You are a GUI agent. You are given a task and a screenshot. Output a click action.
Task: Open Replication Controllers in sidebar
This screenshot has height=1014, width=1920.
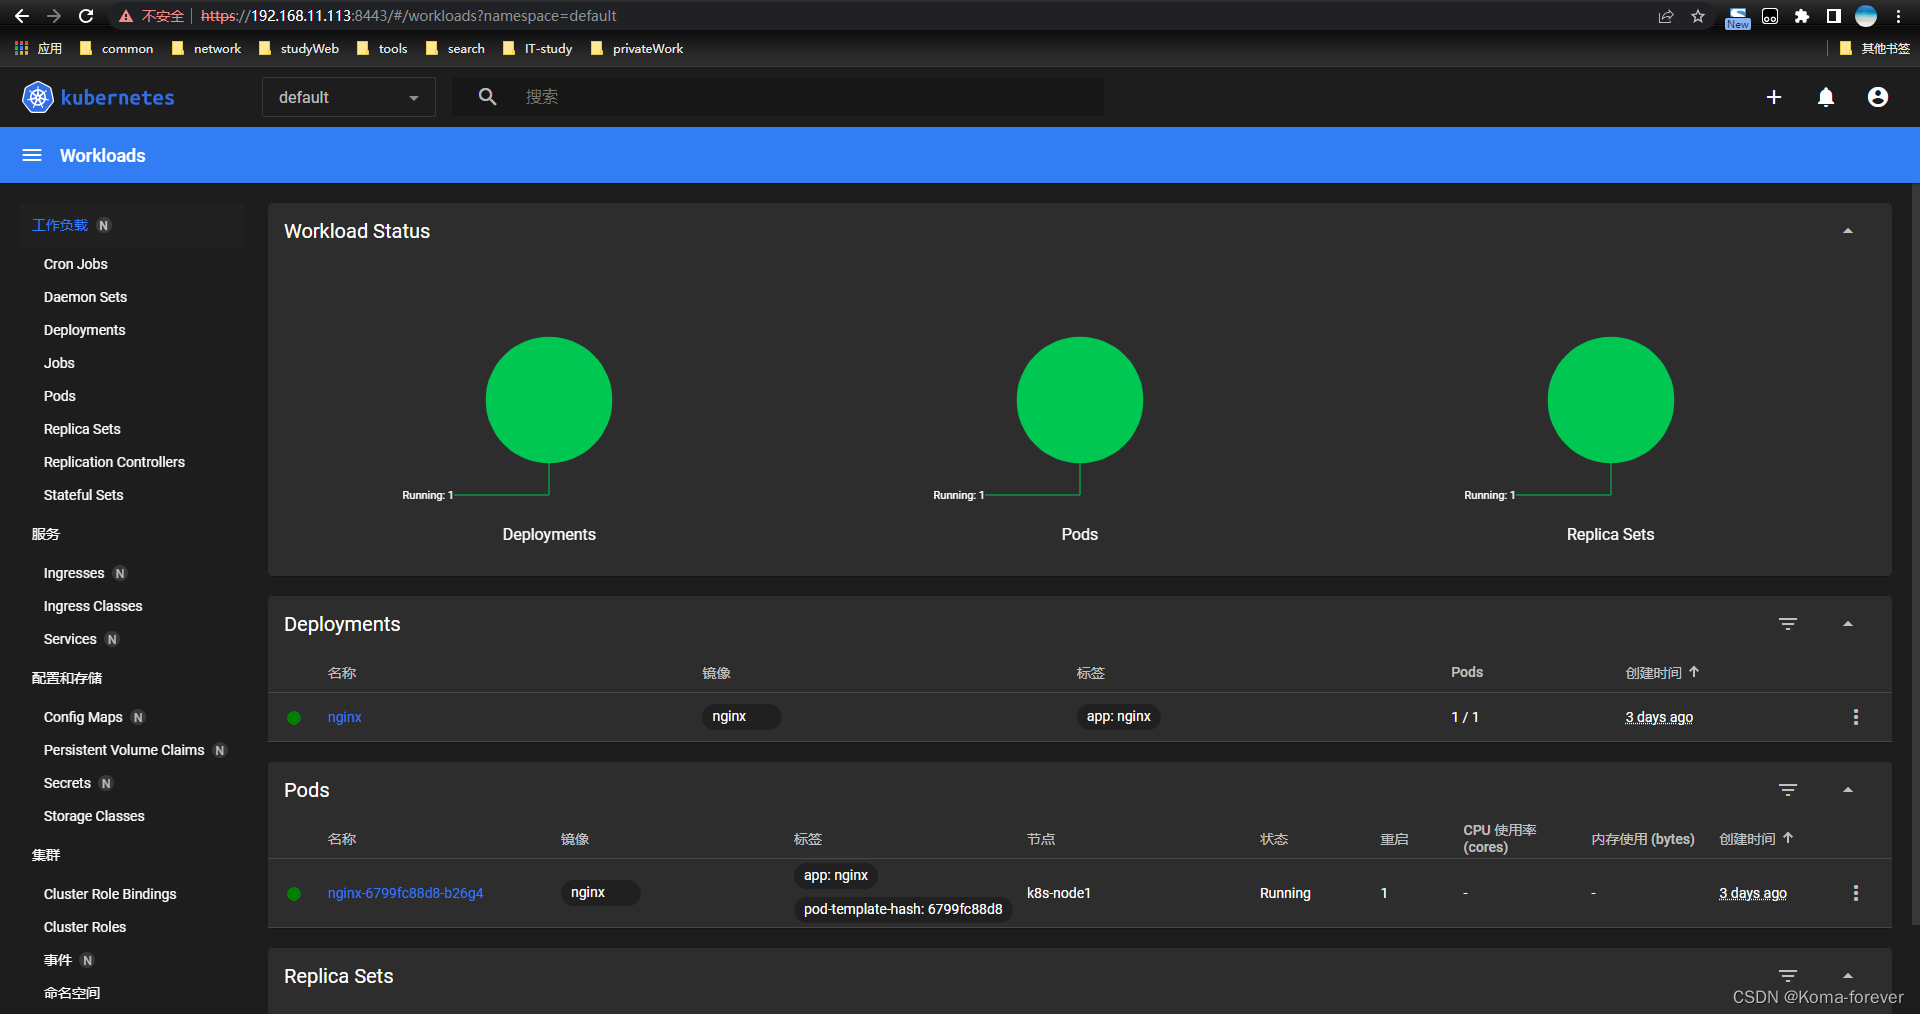pos(114,462)
